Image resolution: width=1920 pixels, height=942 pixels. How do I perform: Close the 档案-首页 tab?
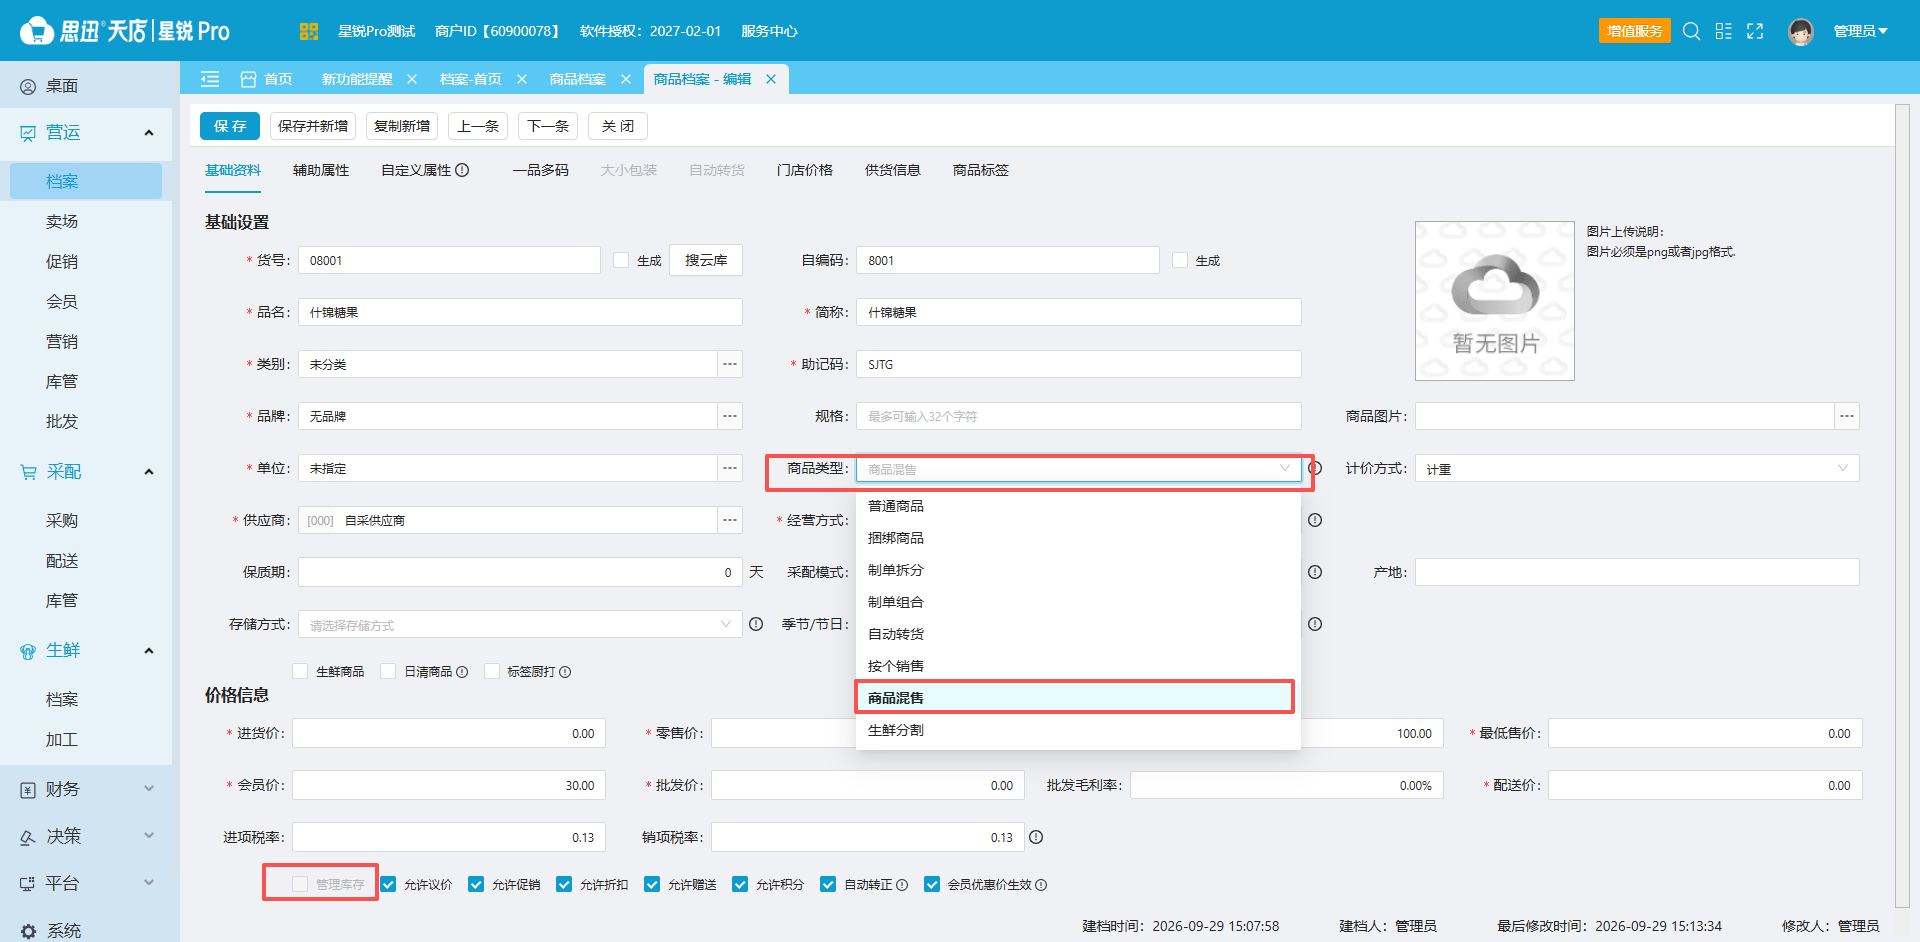(x=522, y=79)
